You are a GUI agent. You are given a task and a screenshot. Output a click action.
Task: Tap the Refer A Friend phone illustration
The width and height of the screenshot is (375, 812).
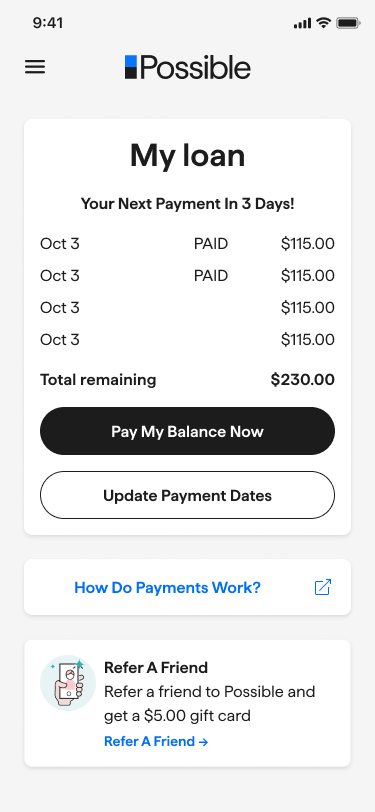tap(68, 683)
